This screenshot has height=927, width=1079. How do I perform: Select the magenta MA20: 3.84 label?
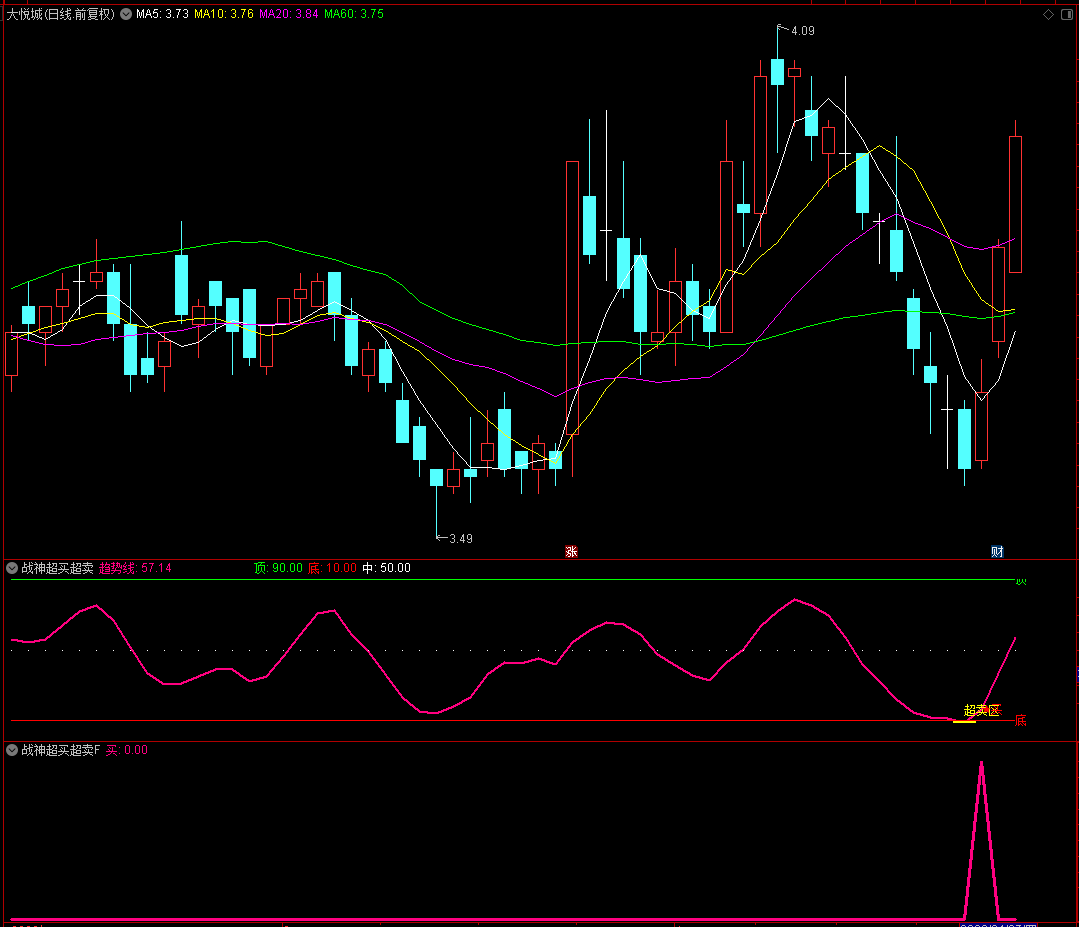(x=288, y=14)
